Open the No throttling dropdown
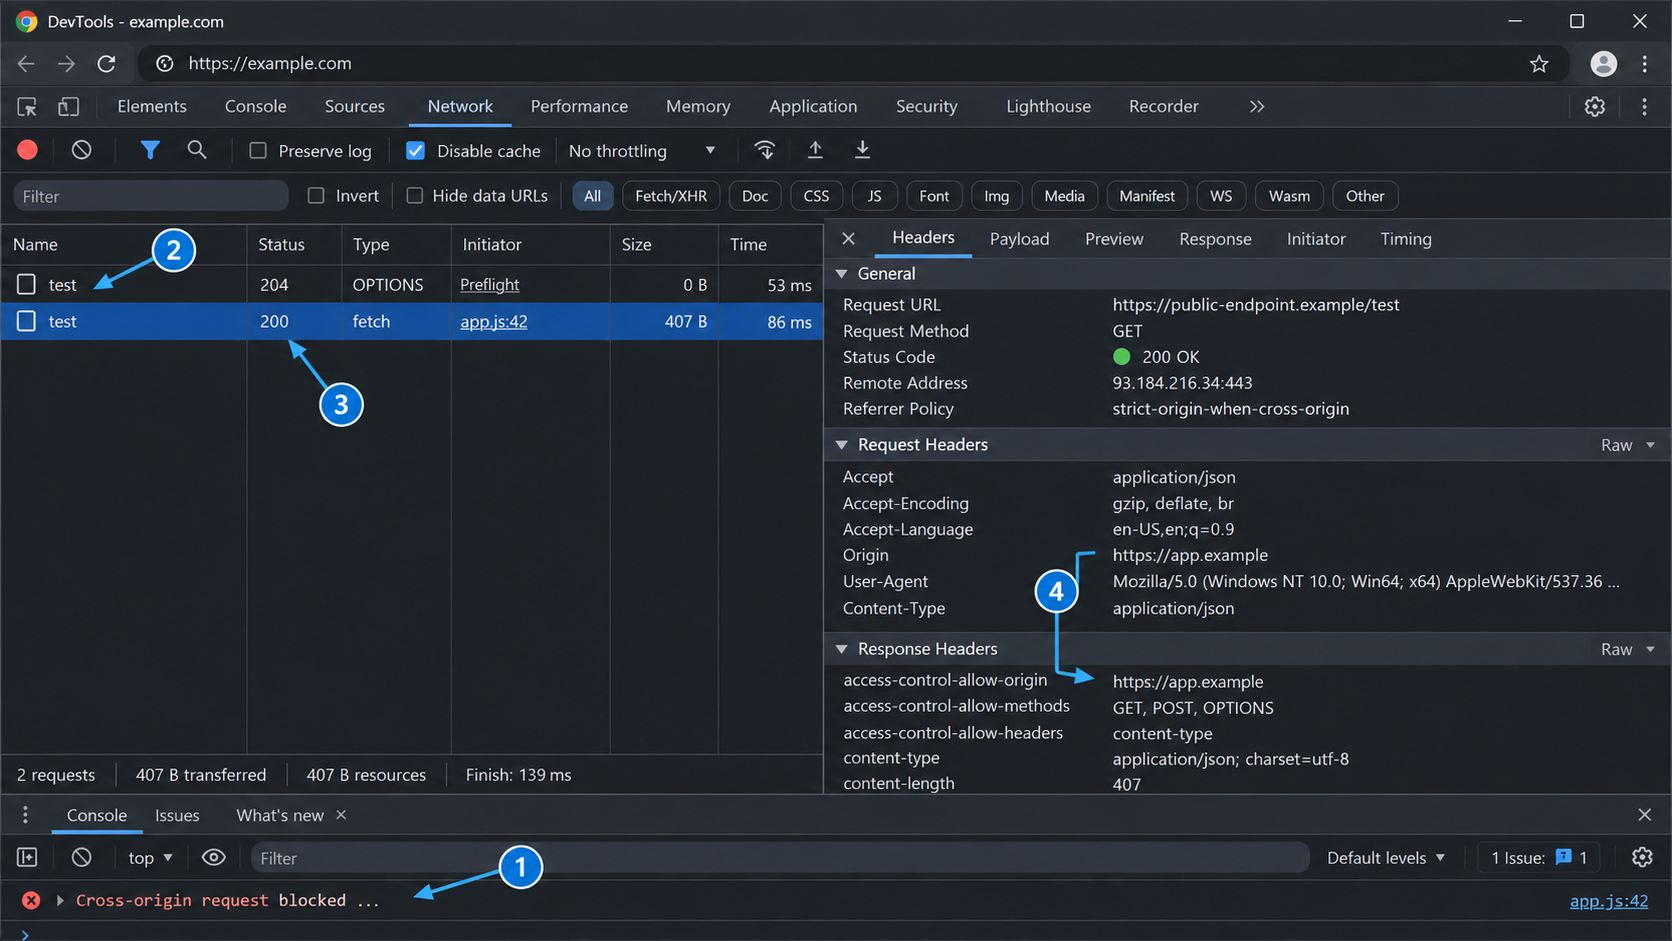The height and width of the screenshot is (941, 1672). click(642, 151)
